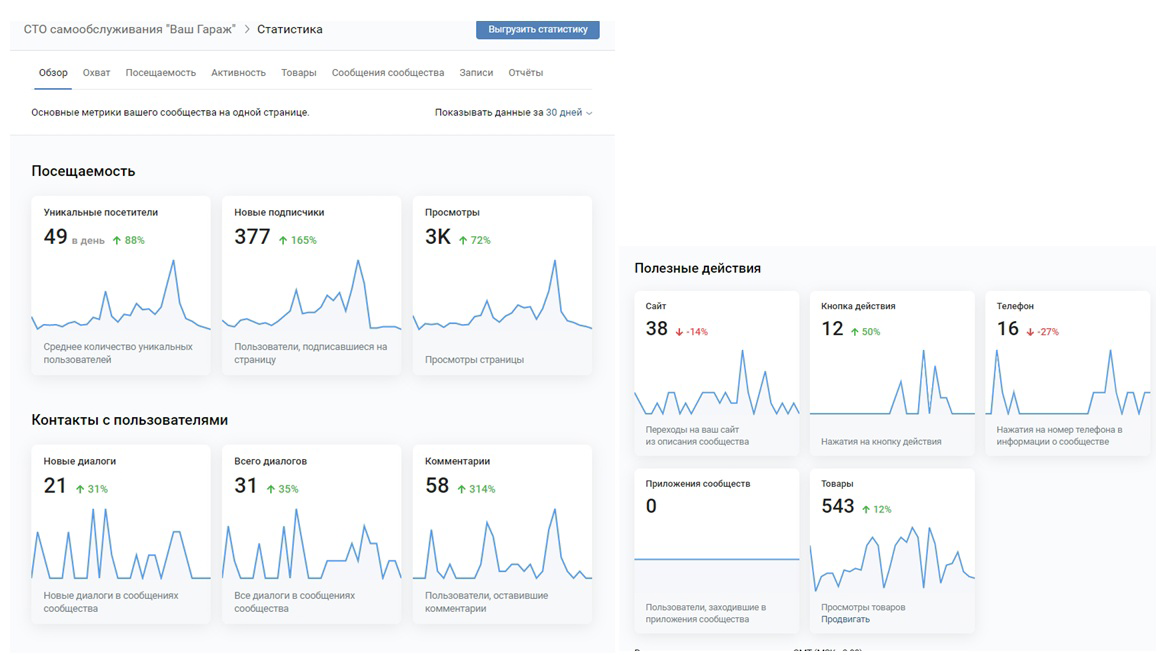Click the Выгрузить статистику button

point(537,30)
